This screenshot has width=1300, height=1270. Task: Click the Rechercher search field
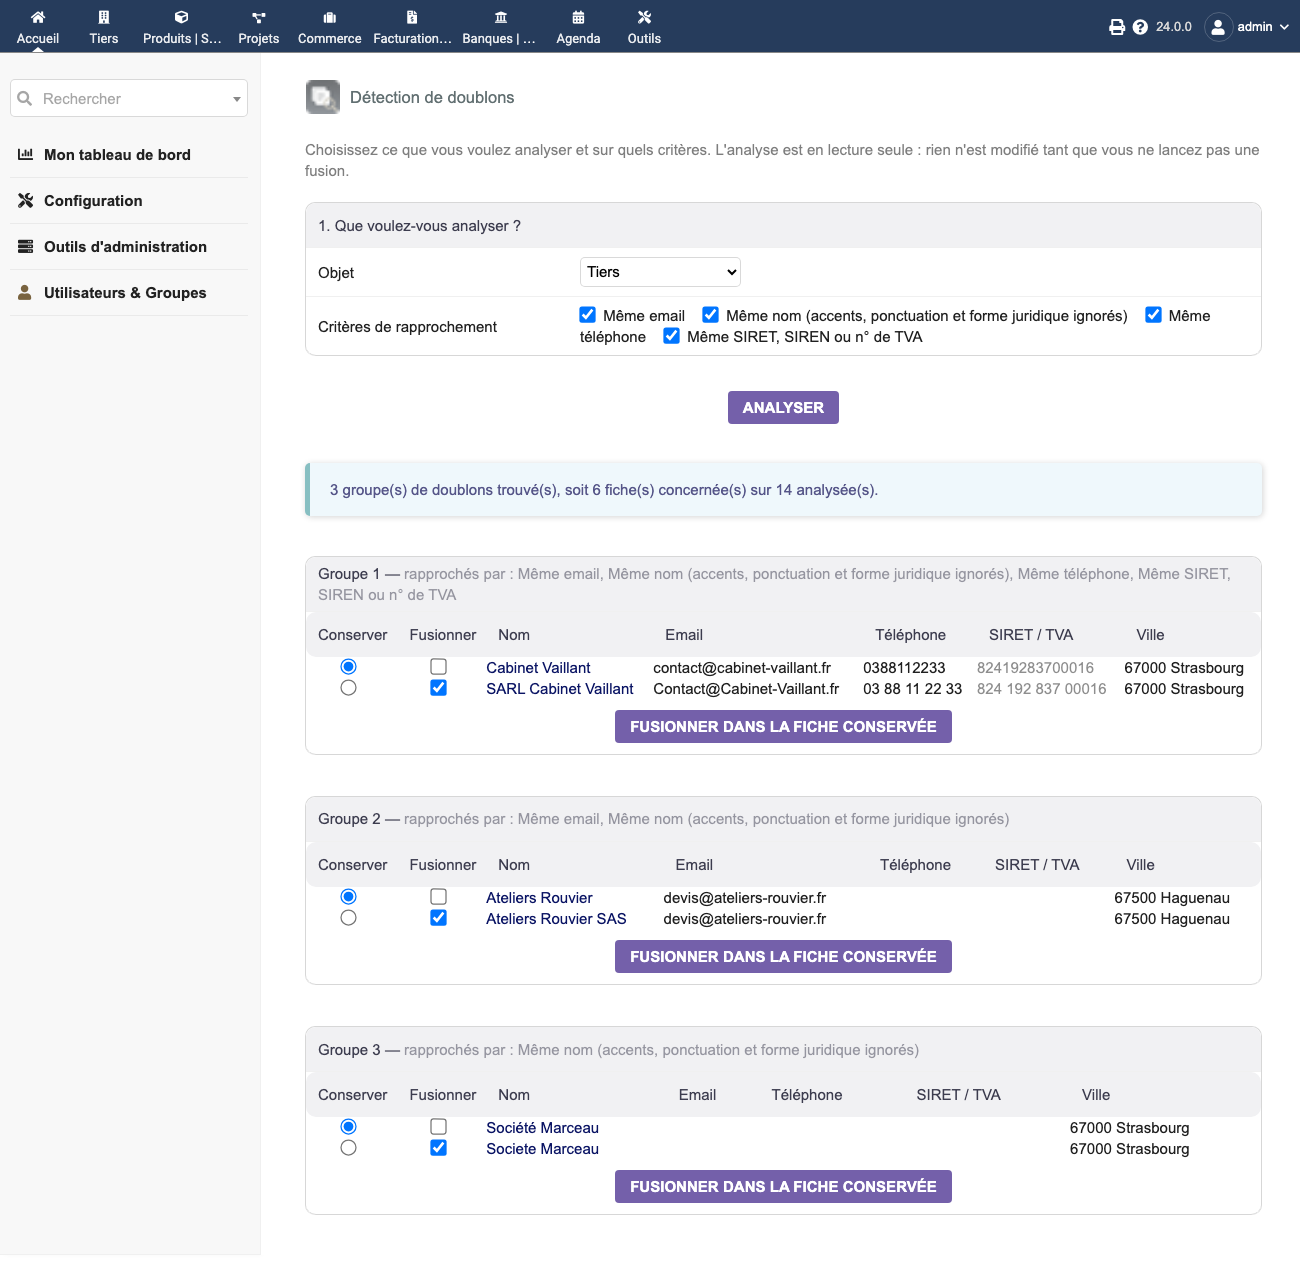(129, 98)
